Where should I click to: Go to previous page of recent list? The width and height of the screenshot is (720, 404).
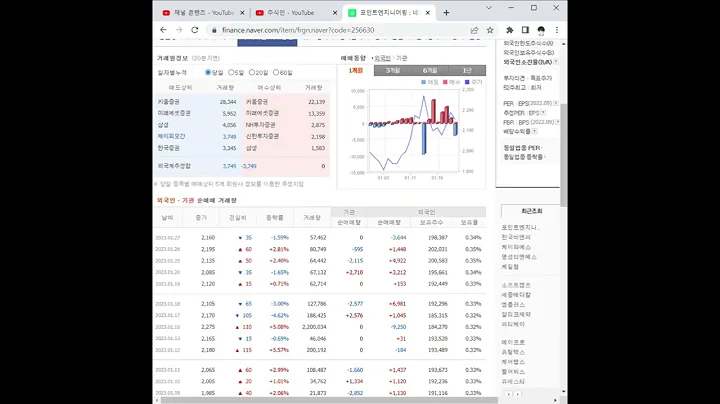tap(508, 394)
